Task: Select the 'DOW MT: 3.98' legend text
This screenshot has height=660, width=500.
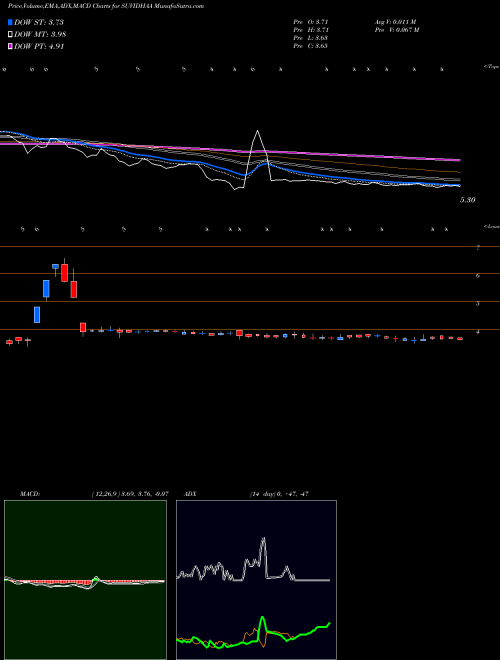Action: [40, 35]
